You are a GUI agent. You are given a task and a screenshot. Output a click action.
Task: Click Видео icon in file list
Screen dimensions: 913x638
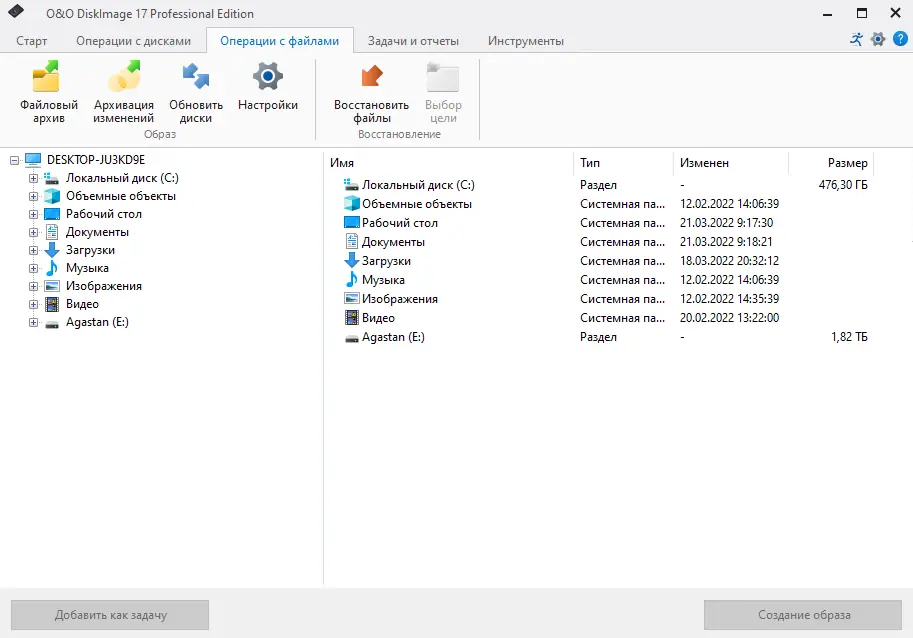(x=351, y=317)
